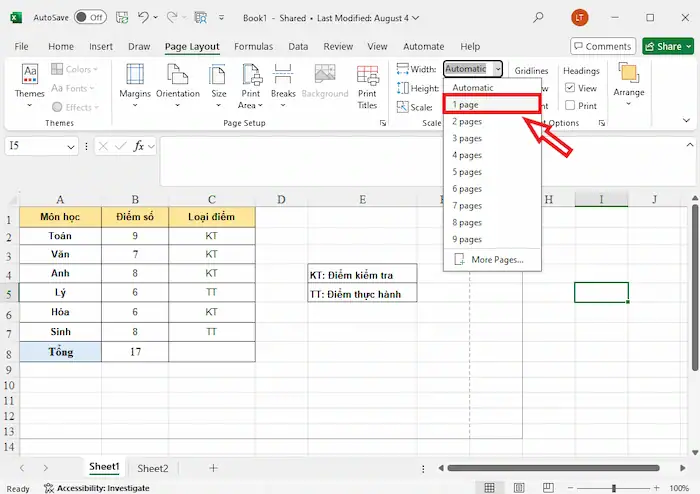The height and width of the screenshot is (494, 700).
Task: Open the Arrange options
Action: click(x=629, y=84)
